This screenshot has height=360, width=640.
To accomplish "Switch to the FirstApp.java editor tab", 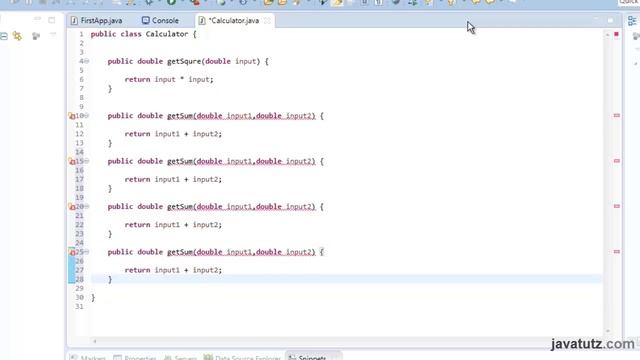I will point(96,20).
